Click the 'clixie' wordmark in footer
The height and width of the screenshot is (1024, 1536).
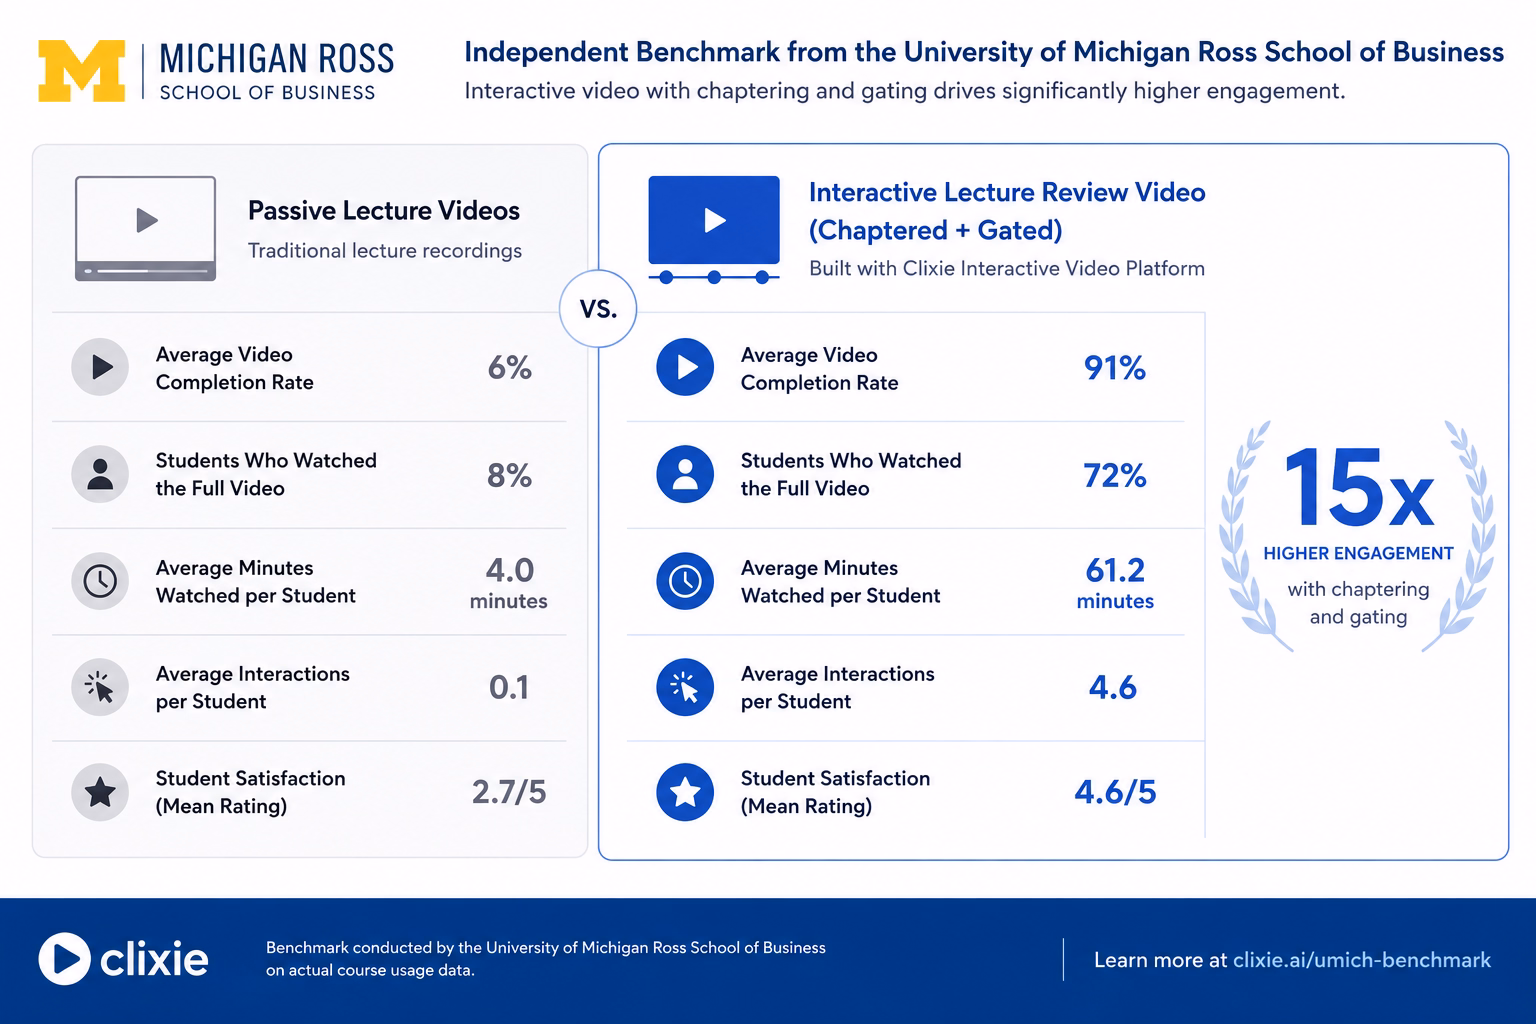pyautogui.click(x=154, y=960)
